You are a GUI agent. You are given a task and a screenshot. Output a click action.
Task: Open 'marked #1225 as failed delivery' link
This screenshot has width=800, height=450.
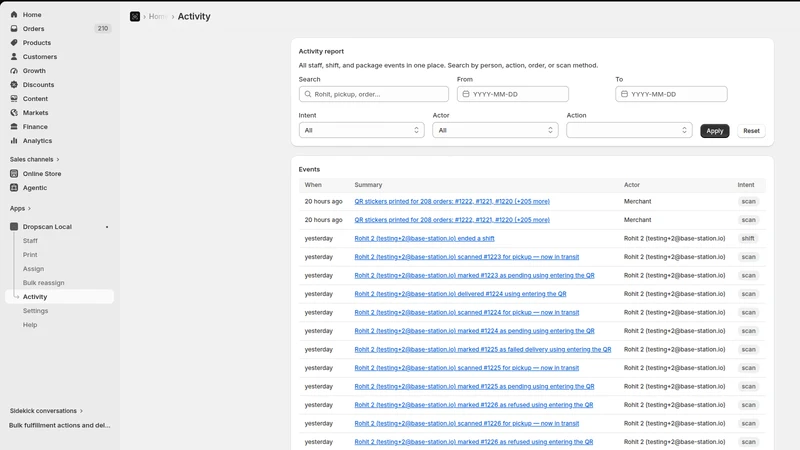[483, 349]
